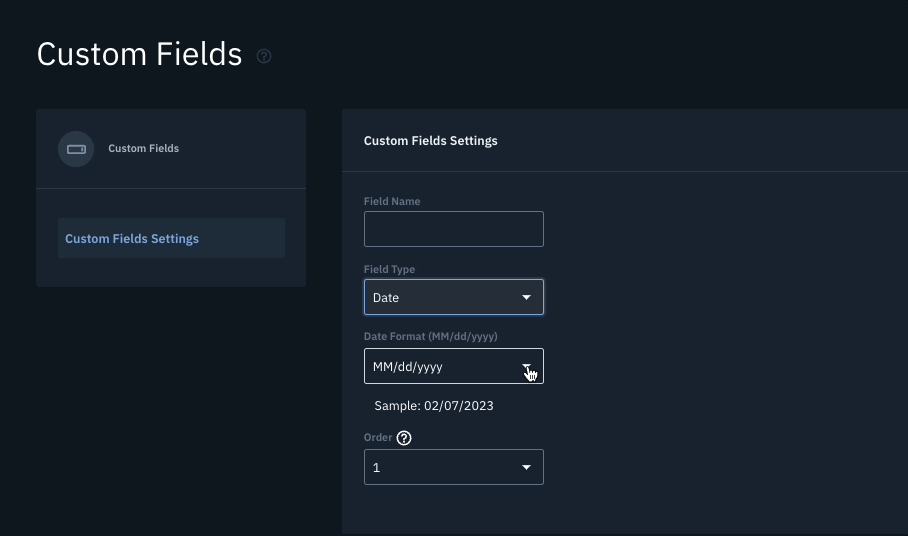The height and width of the screenshot is (536, 908).
Task: Click the Custom Fields sidebar header label
Action: click(144, 149)
